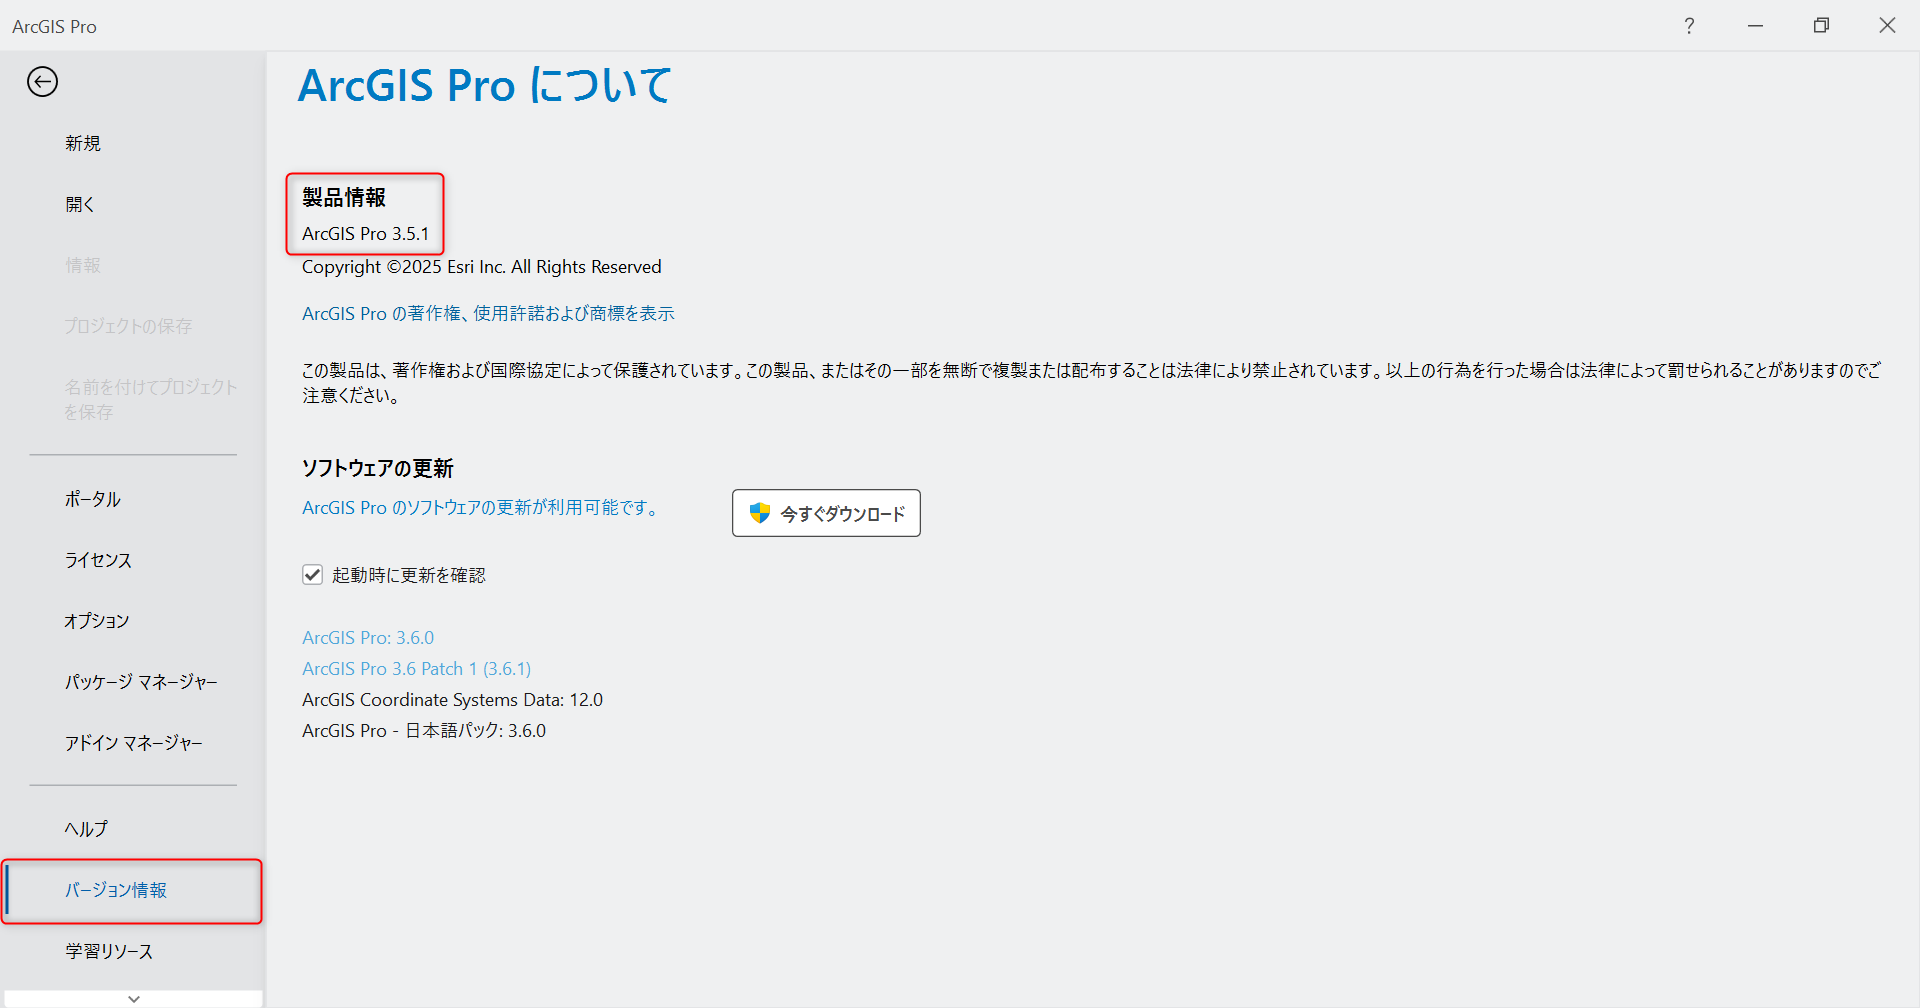Expand sidebar with bottom chevron arrow
The height and width of the screenshot is (1008, 1920).
(x=134, y=998)
